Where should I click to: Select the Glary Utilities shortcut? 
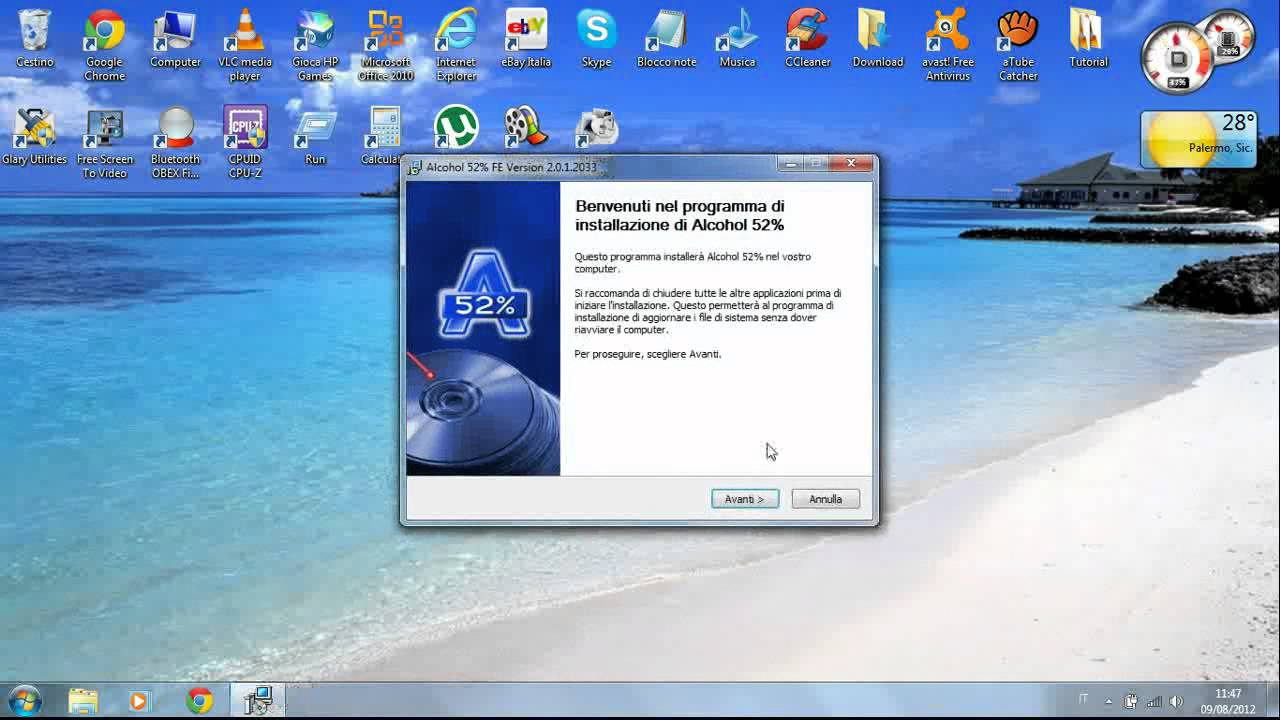(x=35, y=137)
